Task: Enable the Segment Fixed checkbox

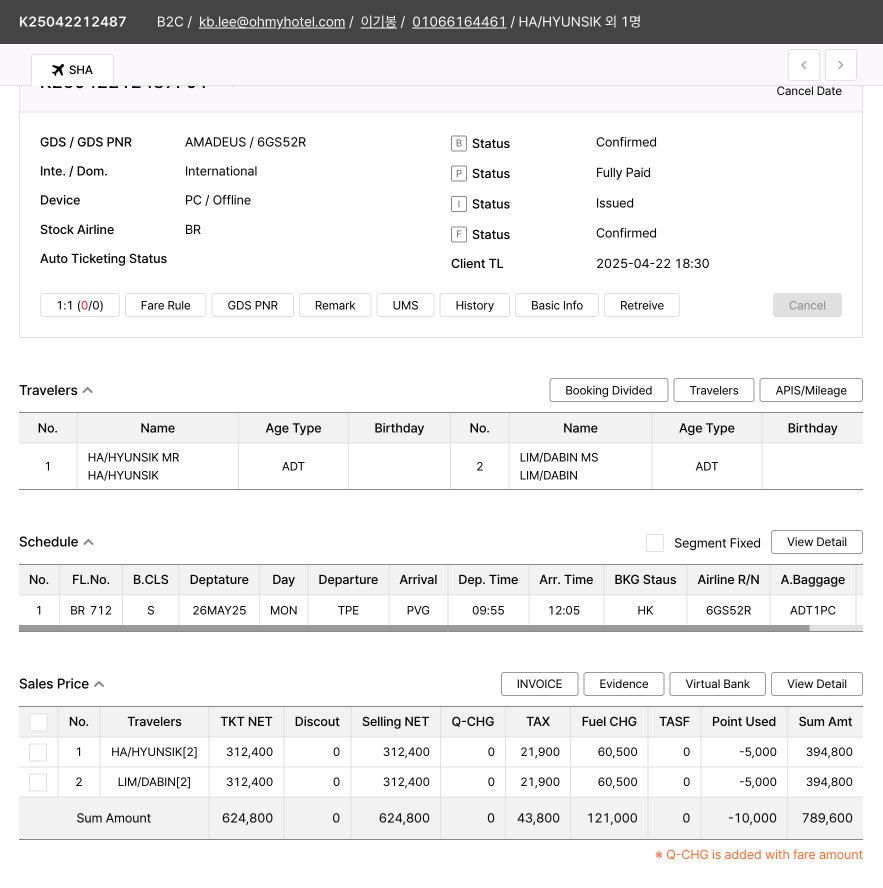Action: [x=655, y=543]
